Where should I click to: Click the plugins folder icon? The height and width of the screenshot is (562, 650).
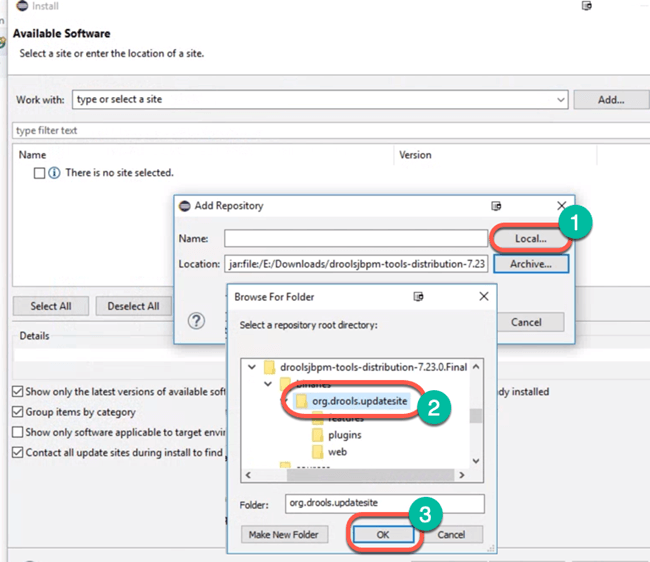pyautogui.click(x=318, y=435)
